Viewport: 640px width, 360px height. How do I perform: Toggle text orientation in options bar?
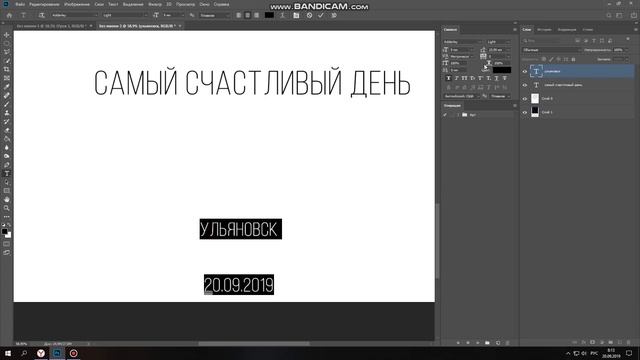point(41,15)
